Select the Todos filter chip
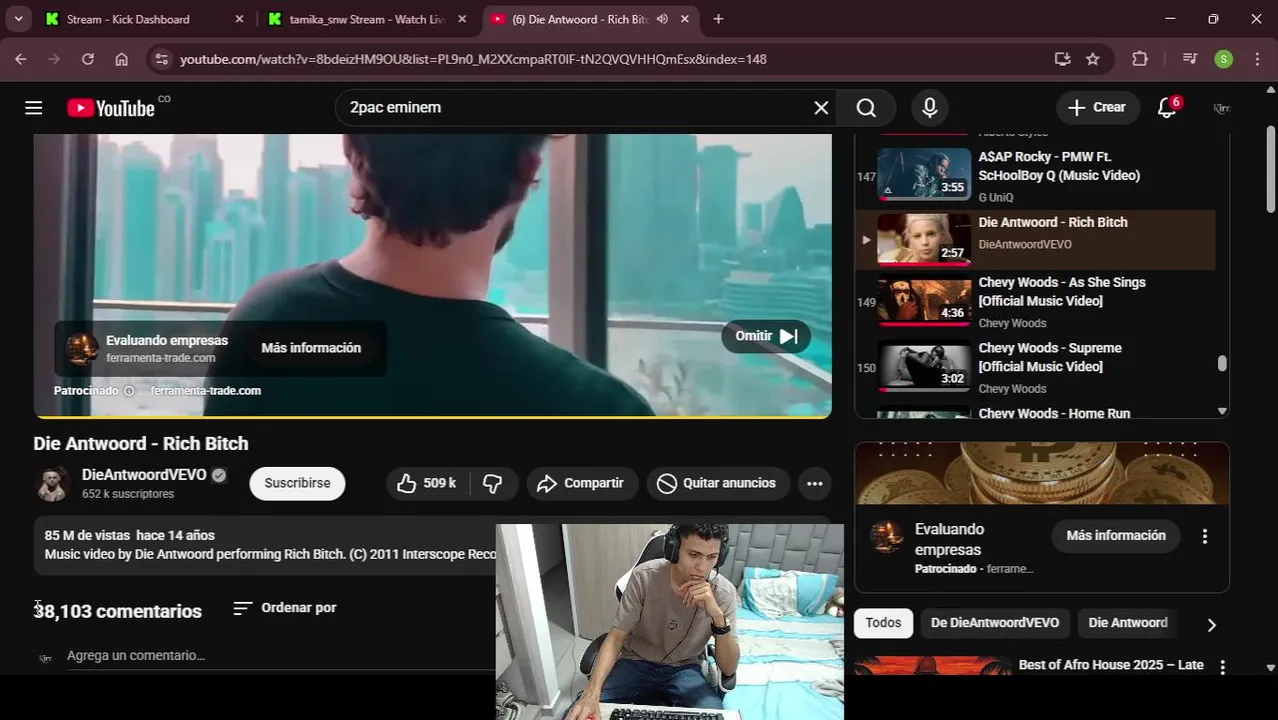1278x720 pixels. pyautogui.click(x=883, y=623)
